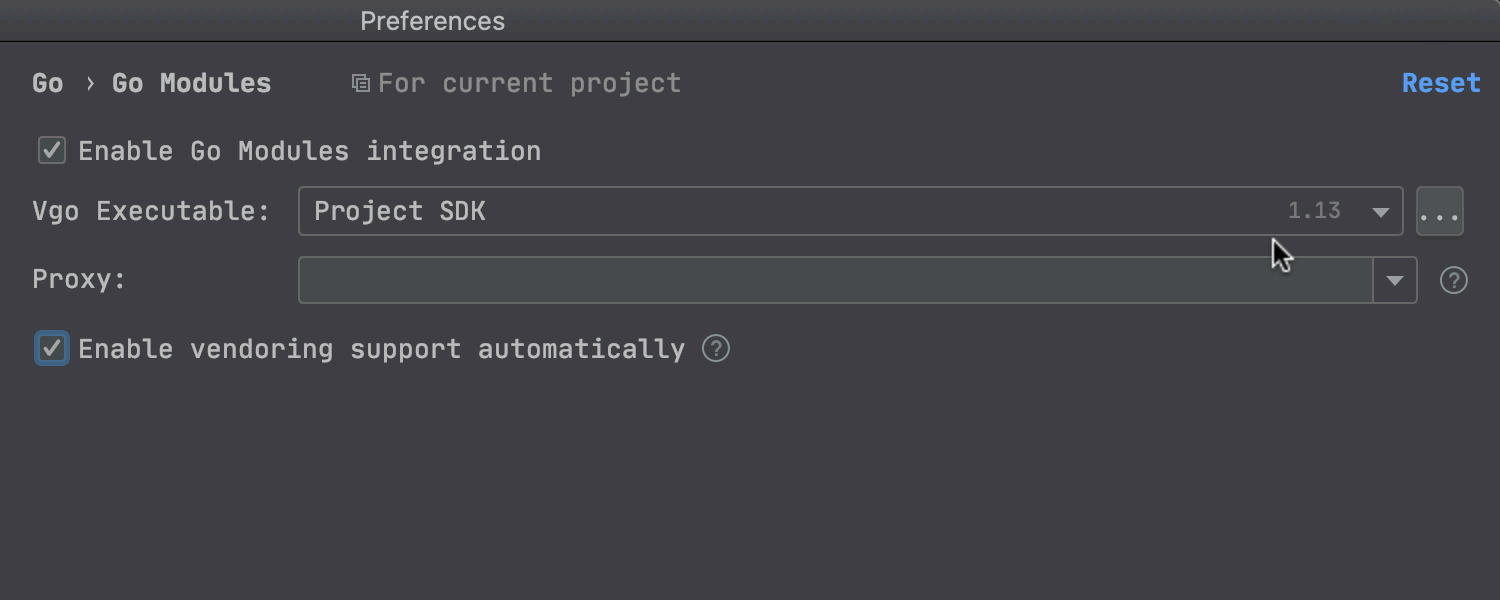Click the 'Vgo Executable:' field label

(x=151, y=211)
